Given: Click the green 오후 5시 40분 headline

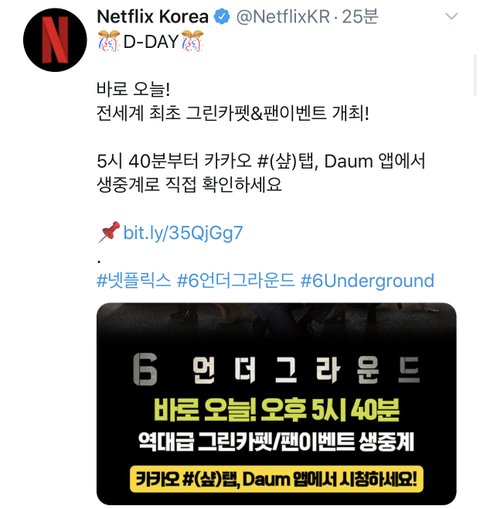Looking at the screenshot, I should (276, 409).
